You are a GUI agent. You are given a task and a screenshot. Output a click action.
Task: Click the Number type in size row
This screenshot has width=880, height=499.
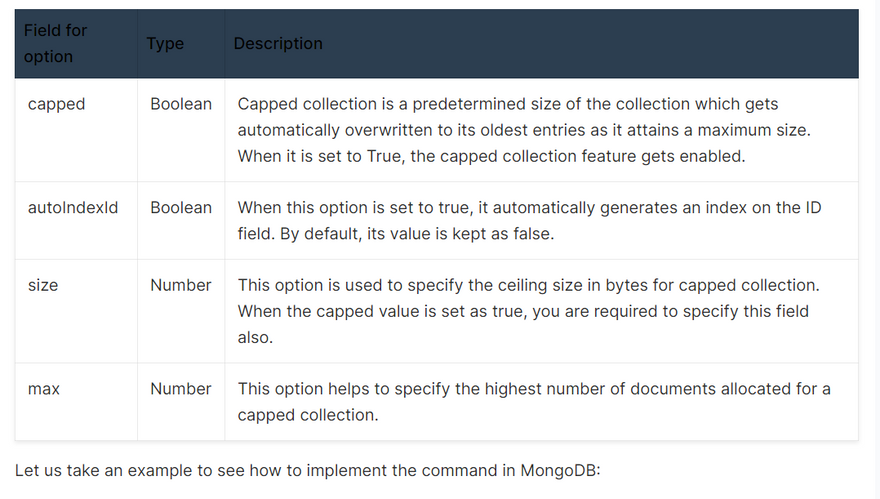click(x=181, y=285)
